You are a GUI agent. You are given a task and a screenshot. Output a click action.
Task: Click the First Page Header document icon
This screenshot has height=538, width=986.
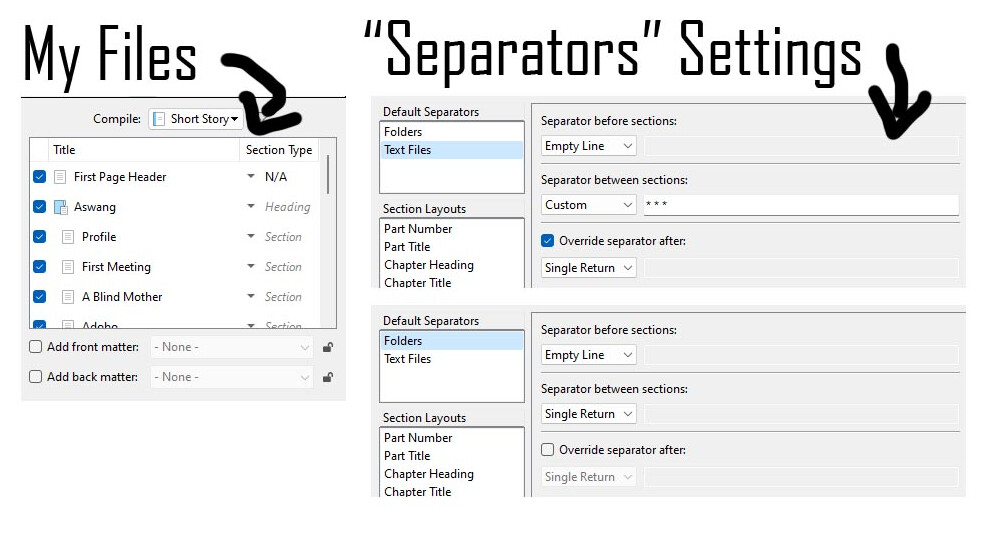[60, 177]
